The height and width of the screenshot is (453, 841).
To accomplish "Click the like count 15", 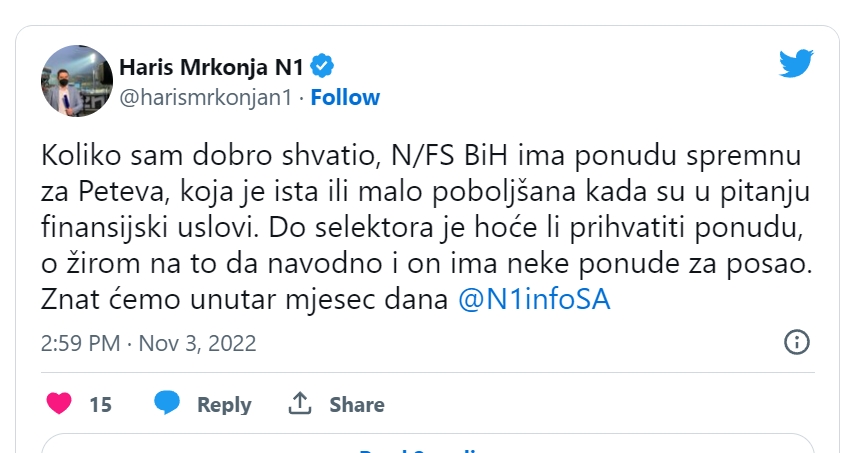I will tap(100, 405).
